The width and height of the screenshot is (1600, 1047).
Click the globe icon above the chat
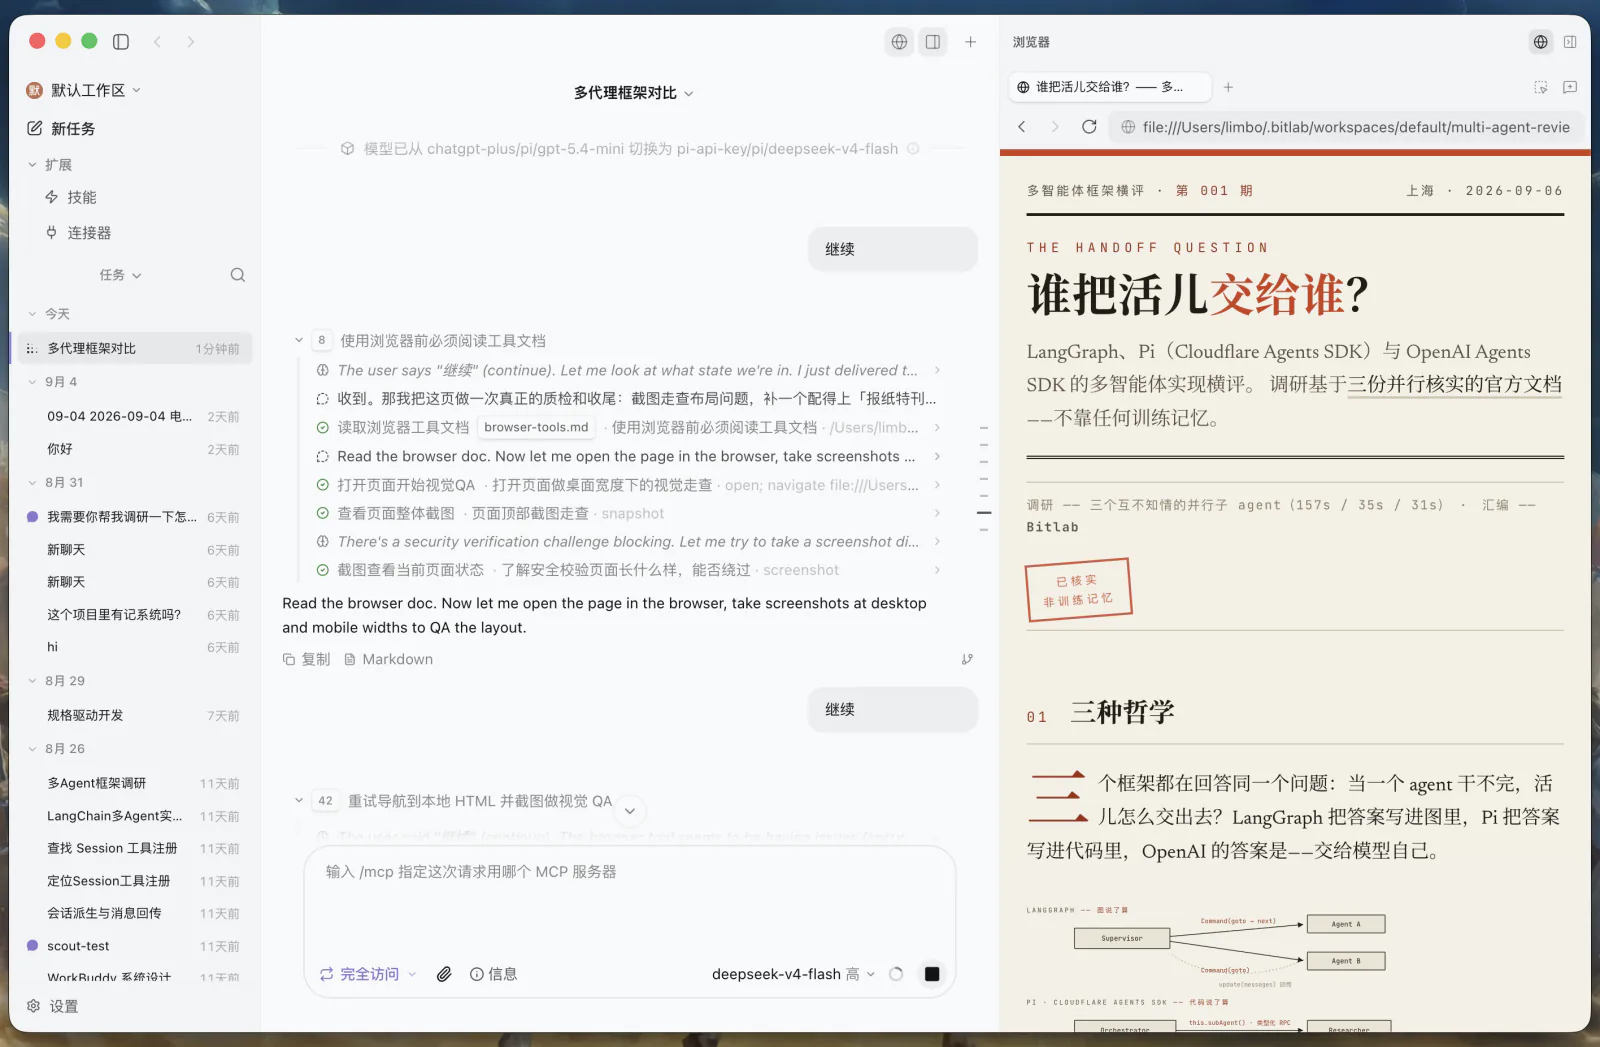click(x=899, y=42)
